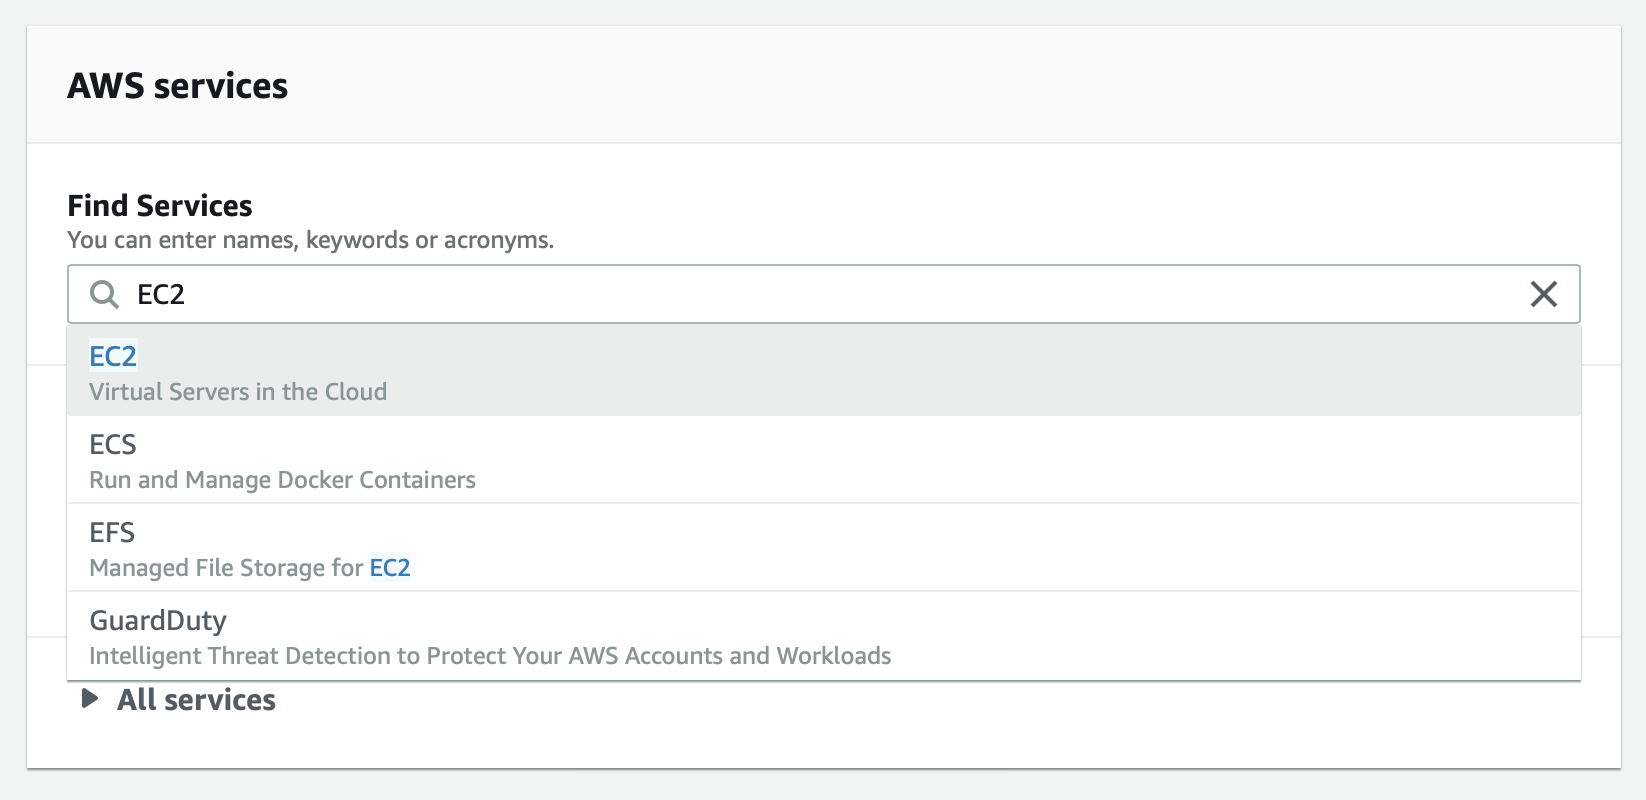1646x800 pixels.
Task: Click the All services label
Action: [196, 700]
